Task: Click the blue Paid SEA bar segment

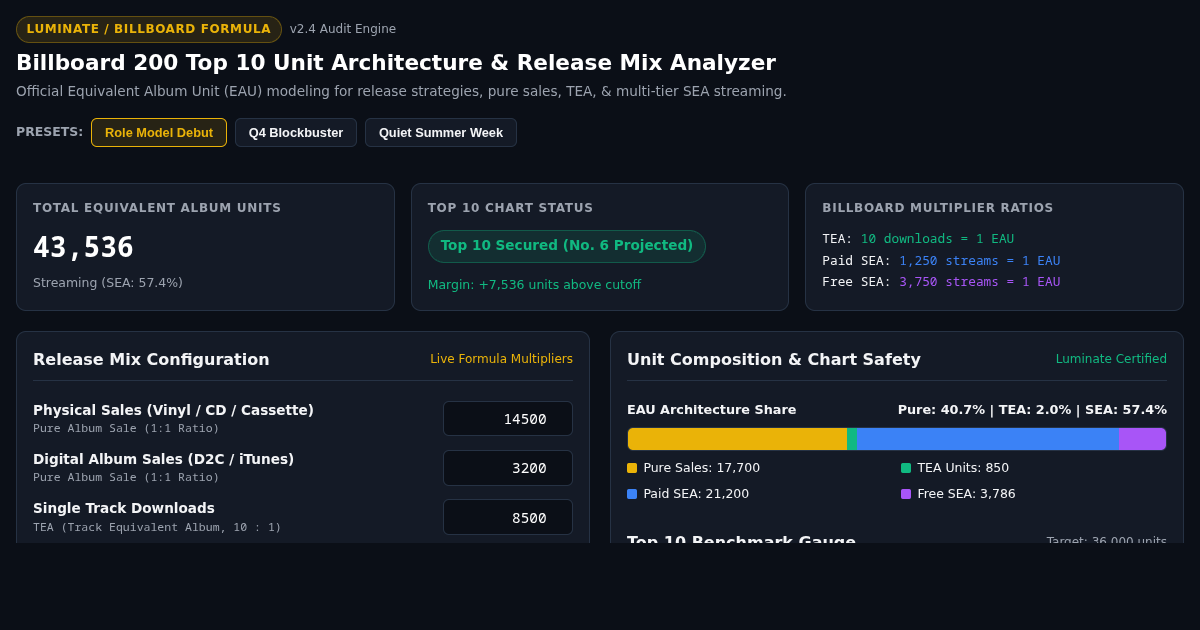Action: (x=988, y=439)
